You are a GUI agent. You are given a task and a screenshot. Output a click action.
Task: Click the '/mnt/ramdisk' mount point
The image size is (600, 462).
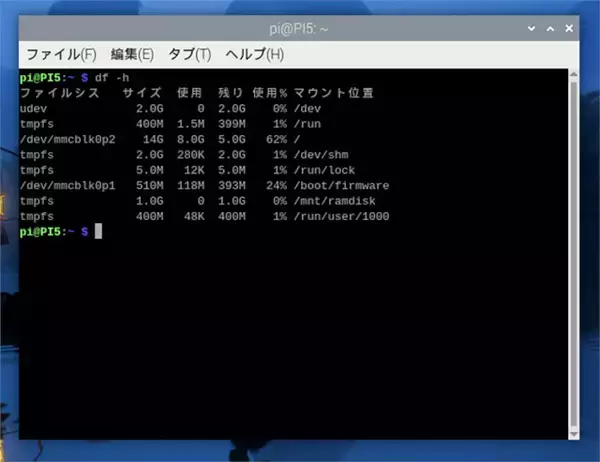coord(335,201)
